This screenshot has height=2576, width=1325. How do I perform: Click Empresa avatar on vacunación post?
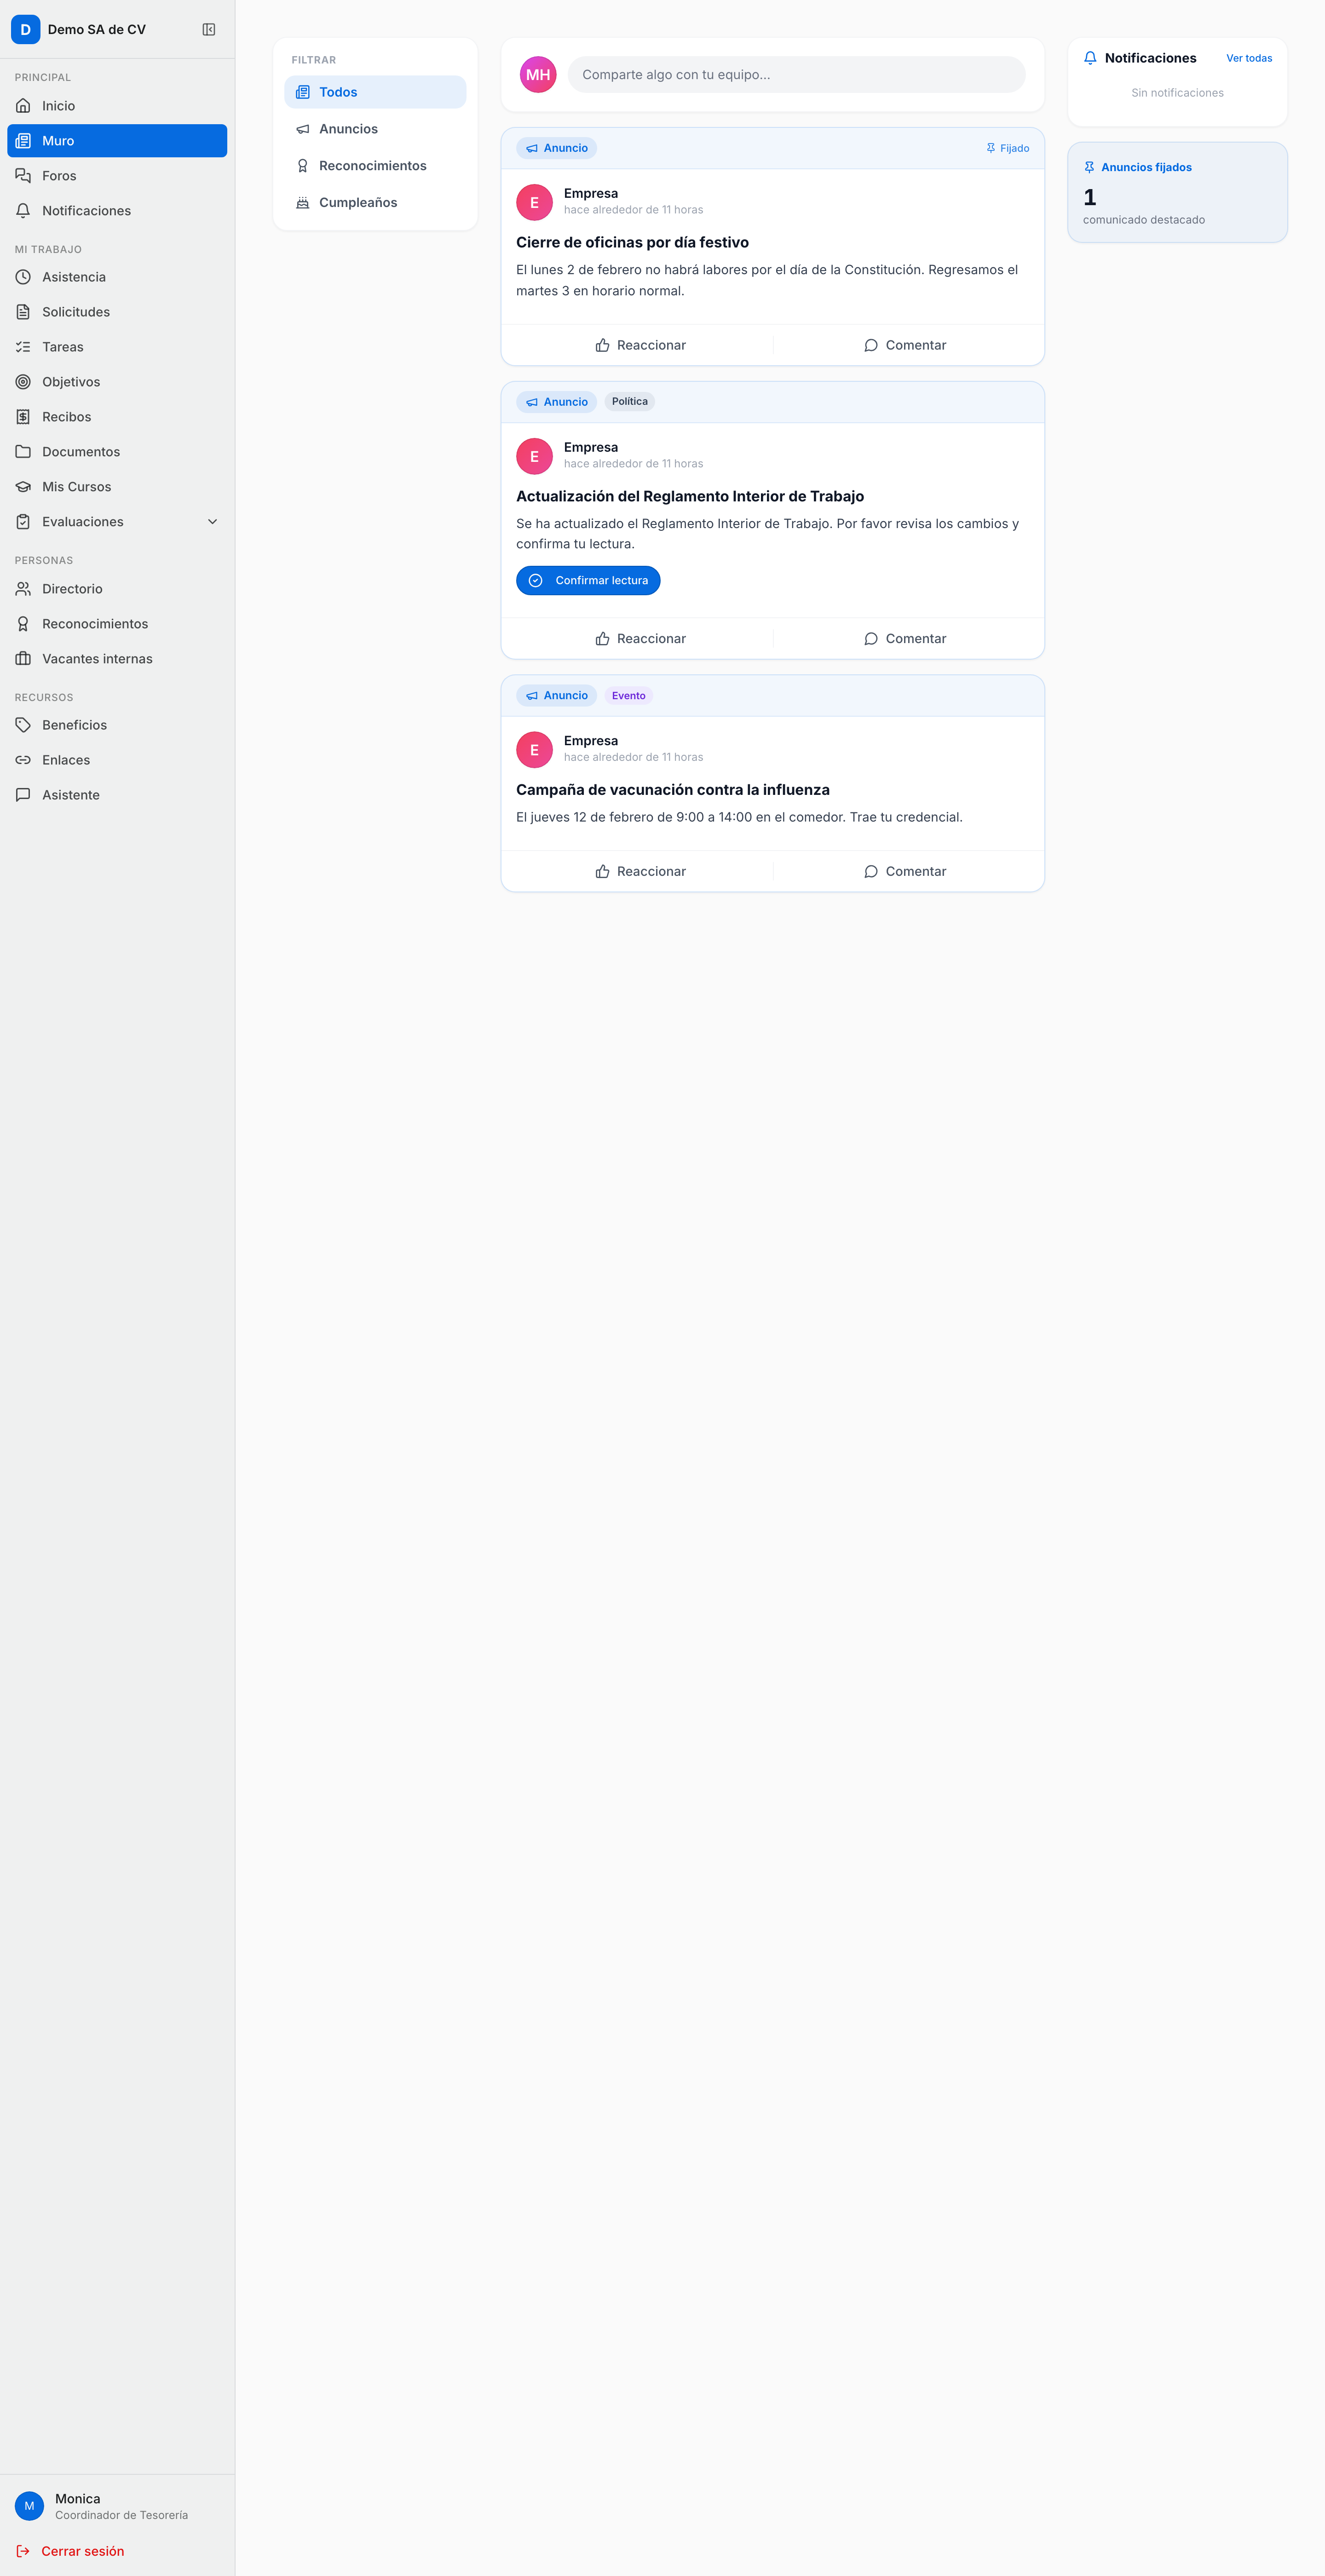534,750
